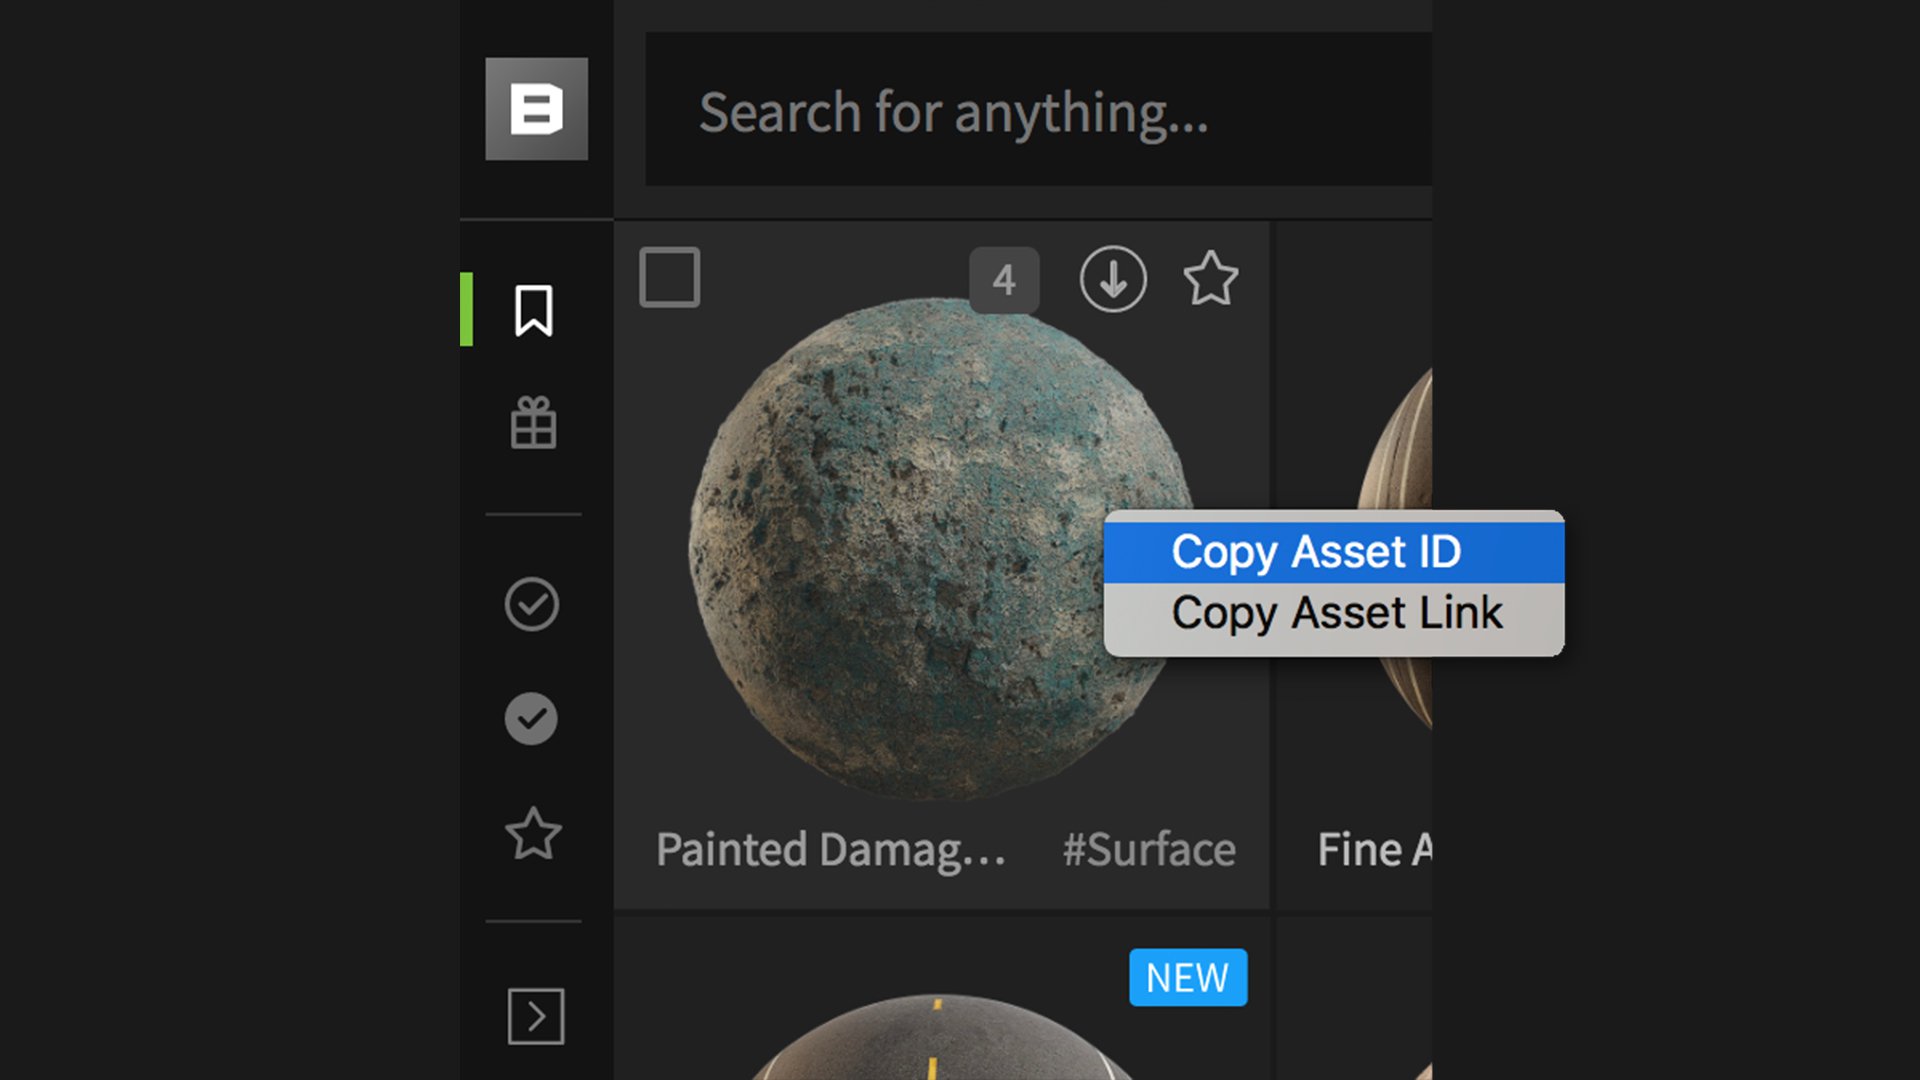Image resolution: width=1920 pixels, height=1080 pixels.
Task: Open the favorites star in sidebar
Action: pyautogui.click(x=533, y=834)
